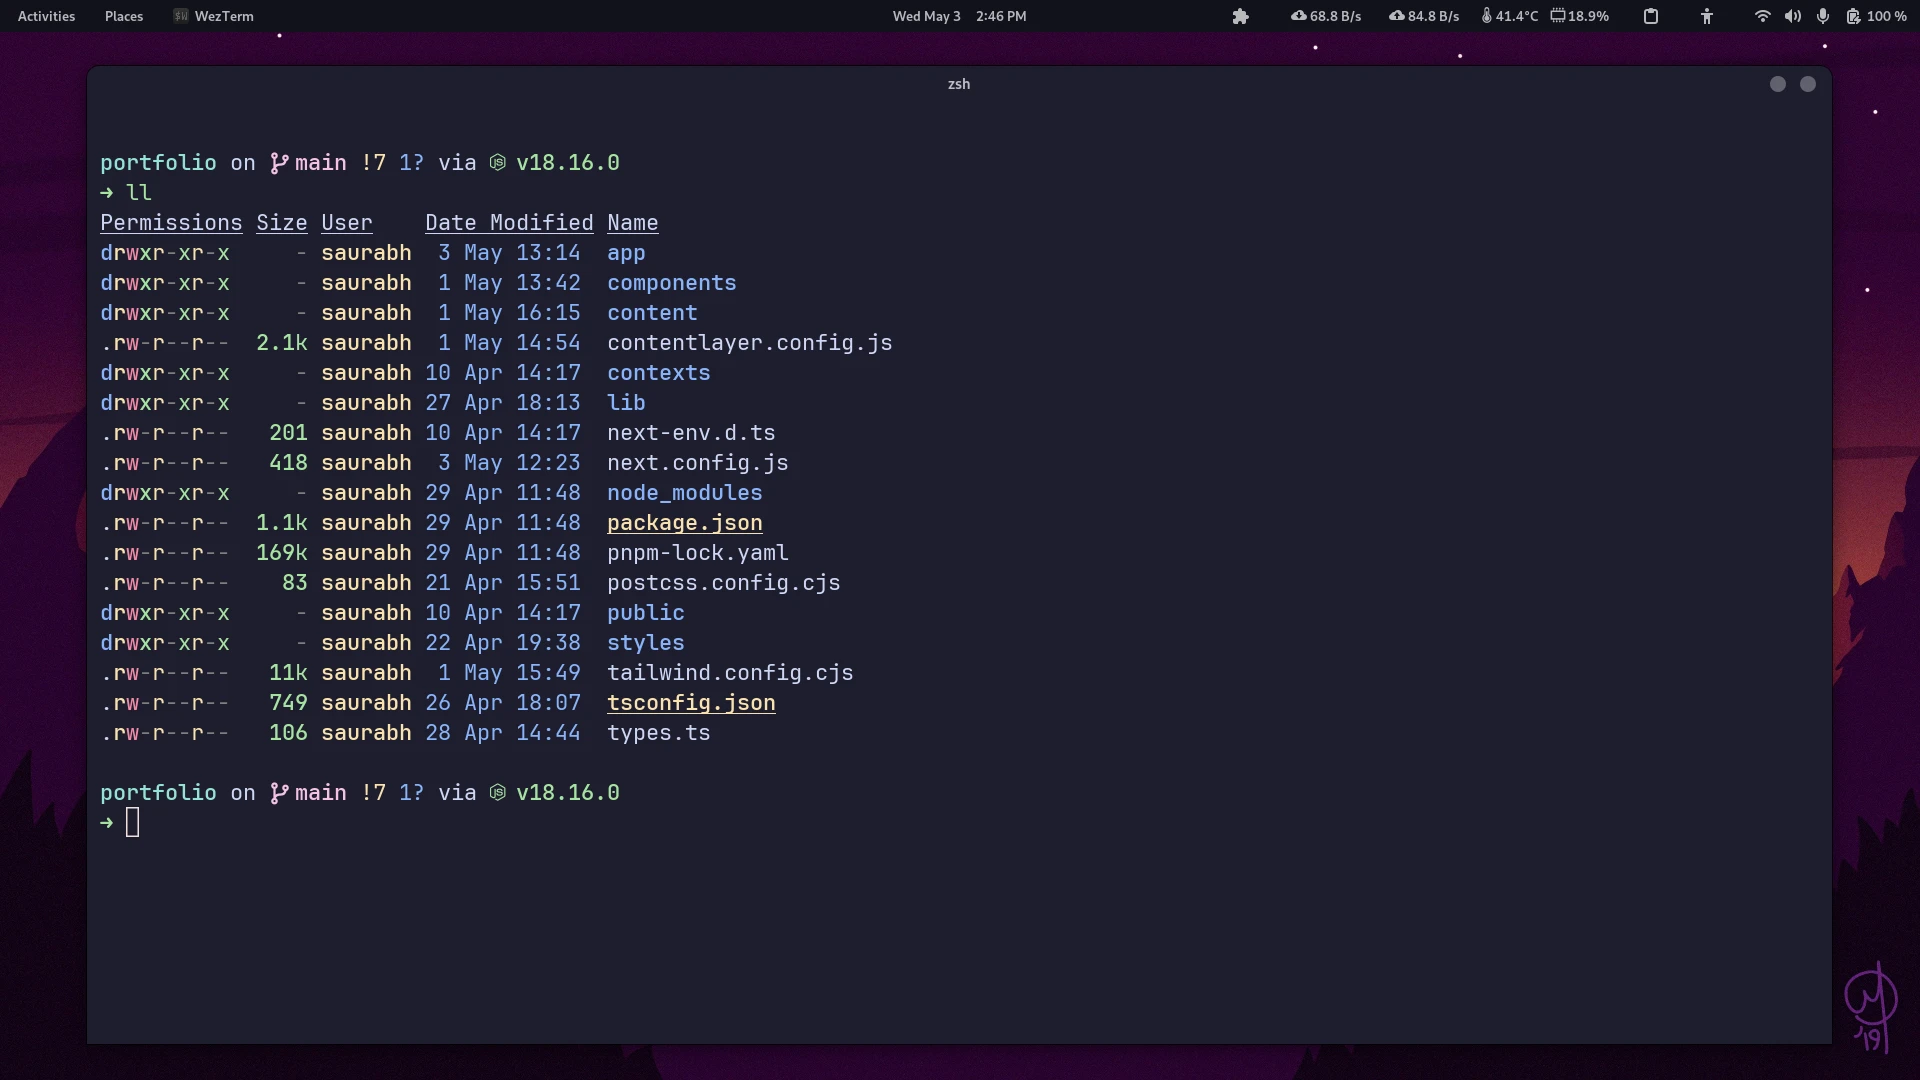The width and height of the screenshot is (1920, 1080).
Task: Click tailwind.config.cjs file name
Action: point(731,673)
